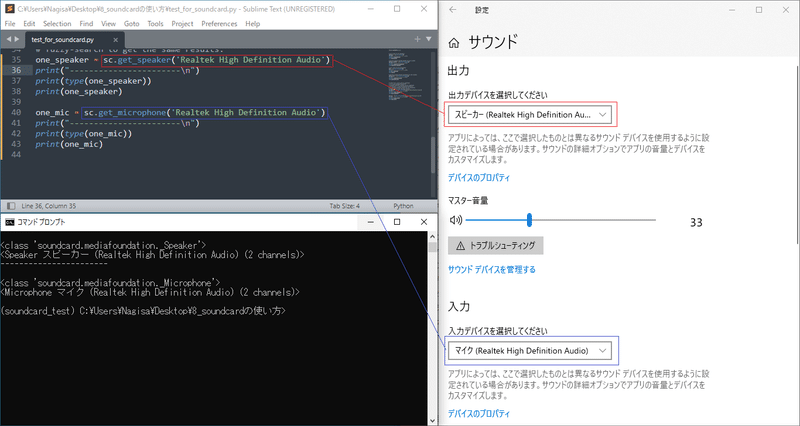
Task: Click the minimap in Sublime Text
Action: pyautogui.click(x=408, y=74)
